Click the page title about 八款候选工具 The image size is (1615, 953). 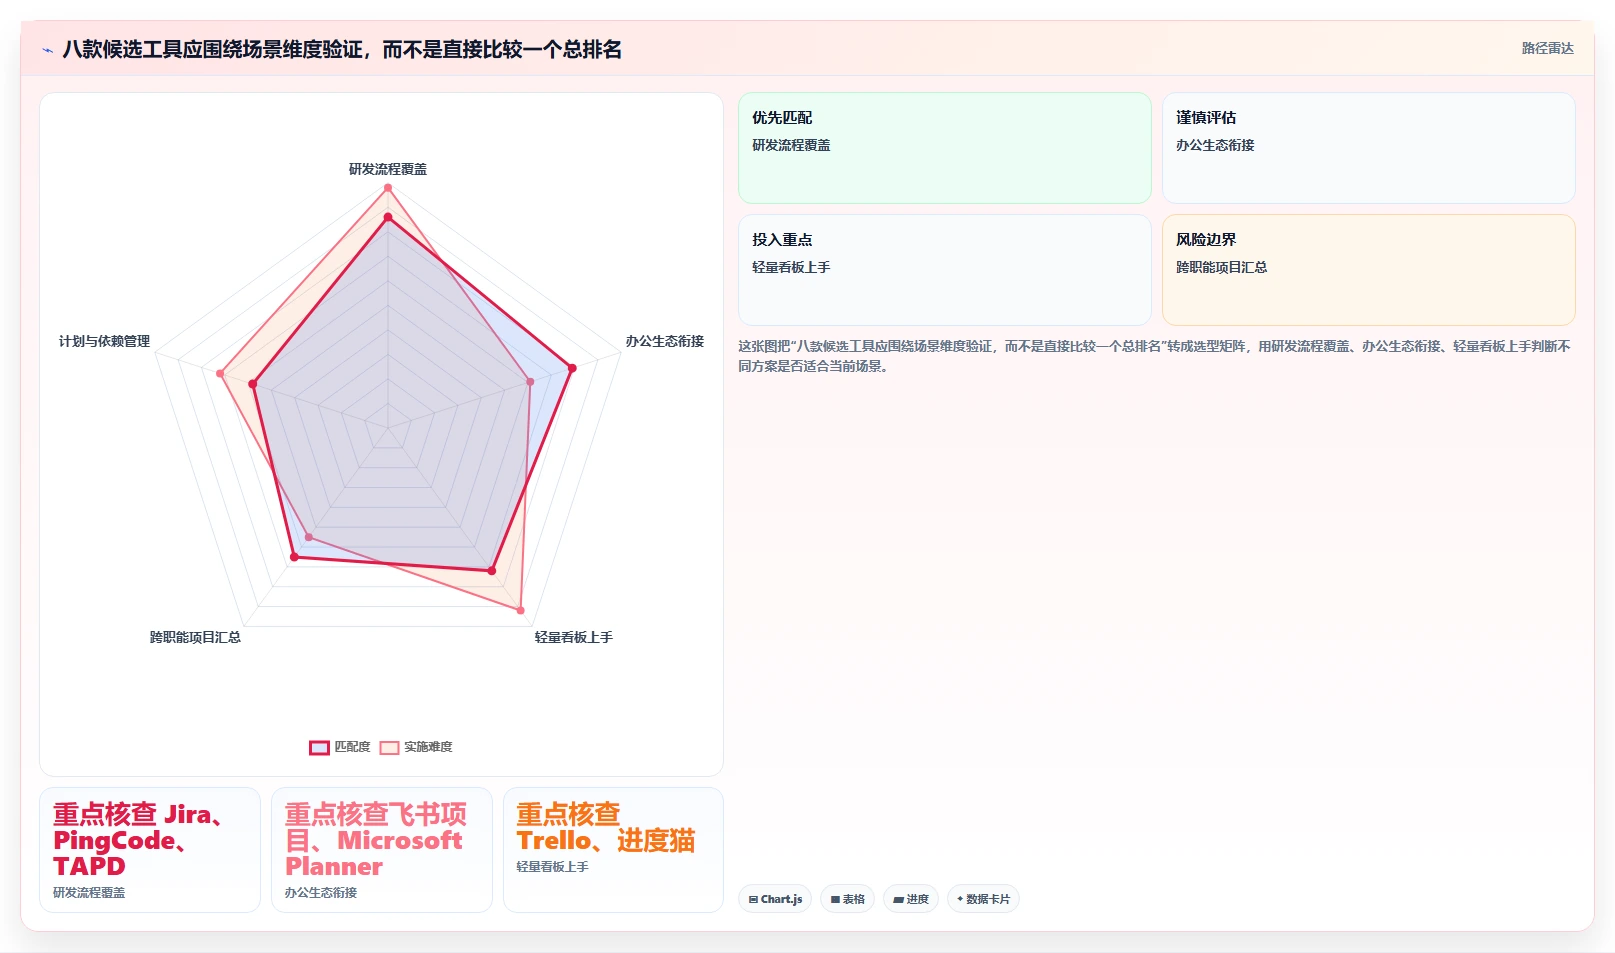[x=342, y=49]
